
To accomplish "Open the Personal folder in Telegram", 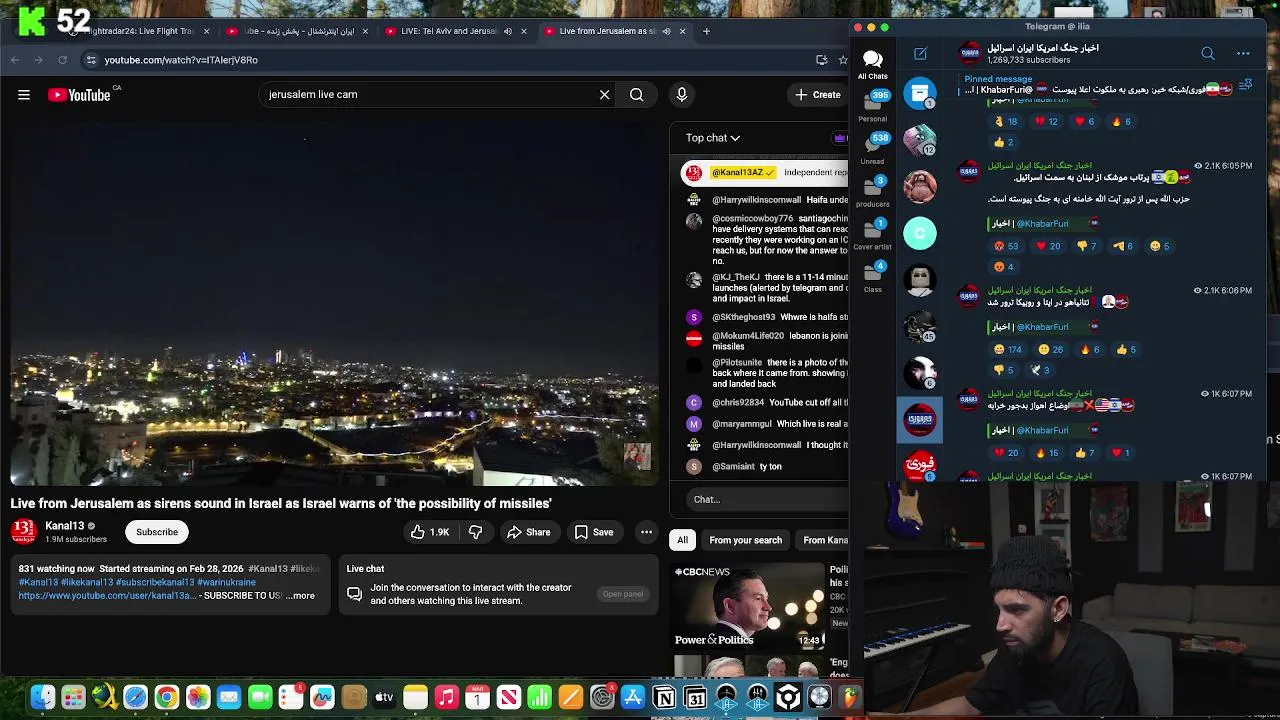I will pos(872,107).
